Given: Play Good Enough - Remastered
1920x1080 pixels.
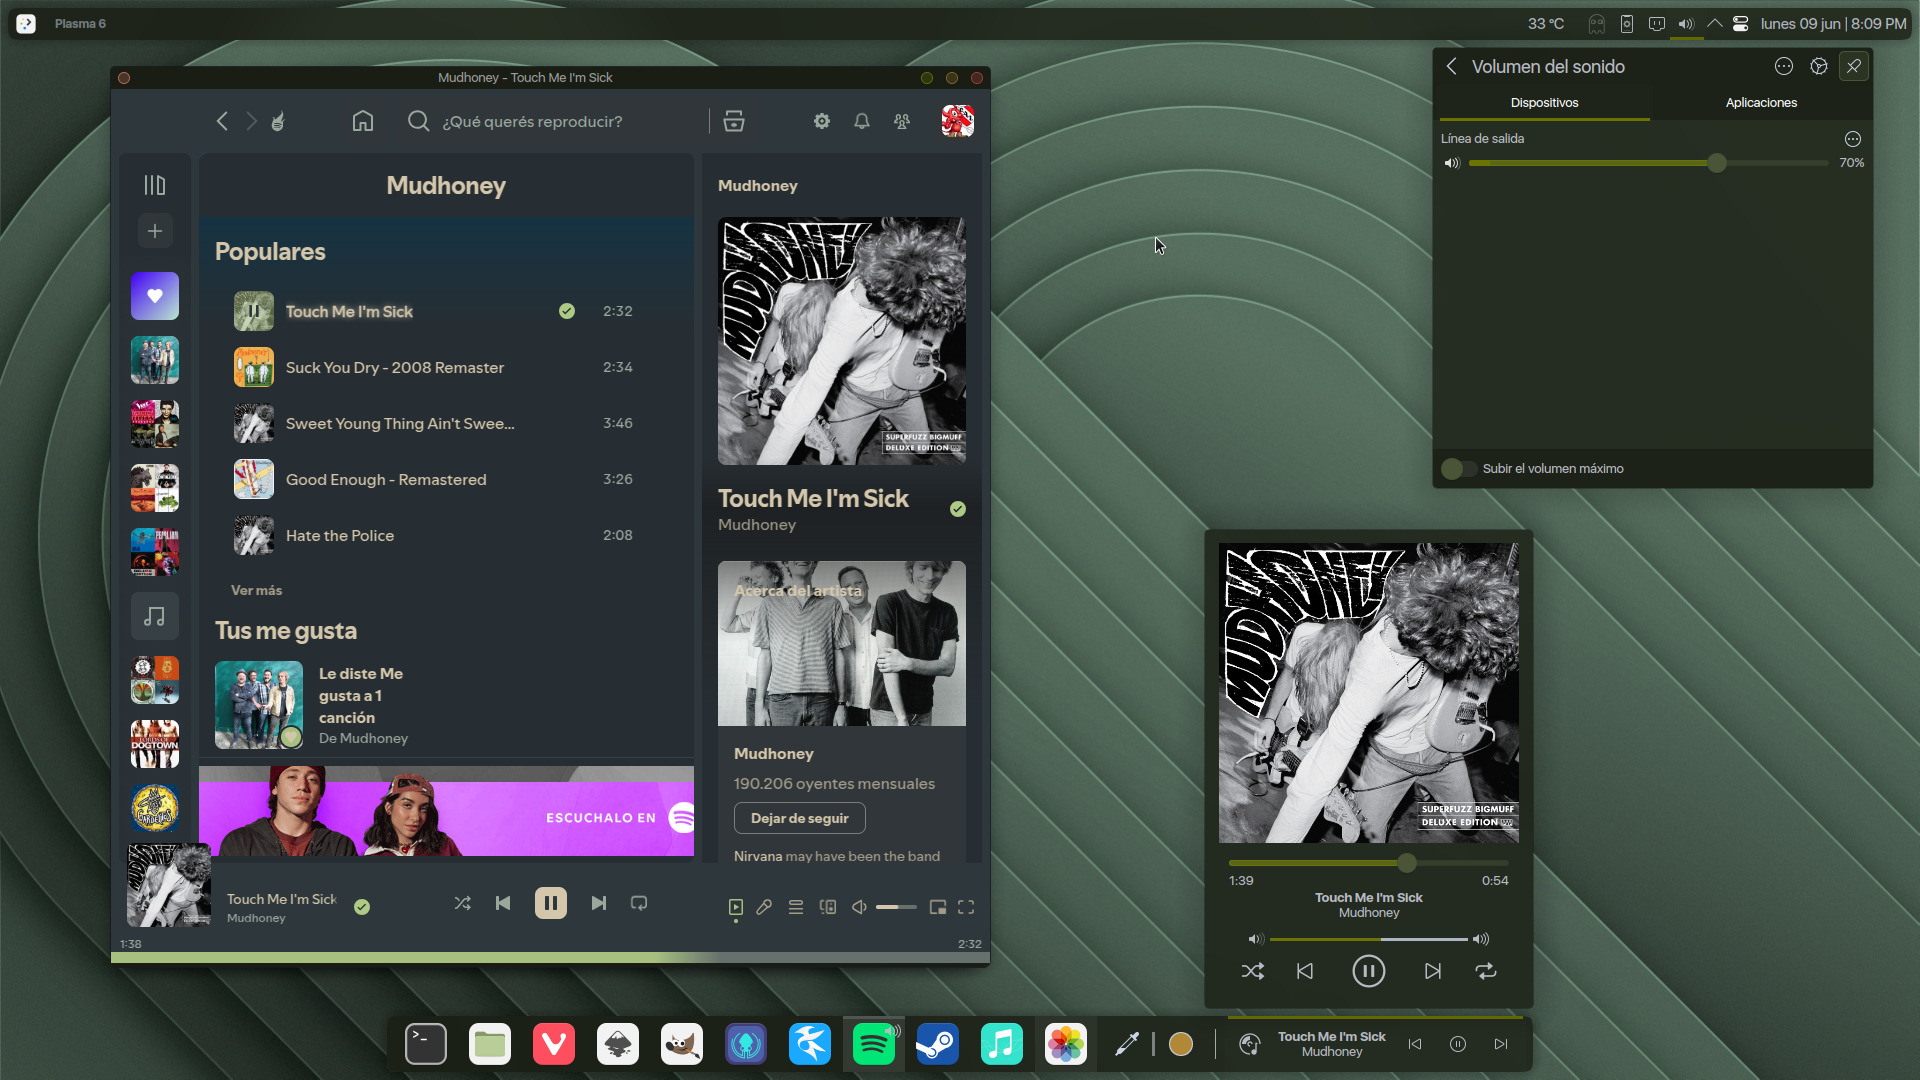Looking at the screenshot, I should tap(446, 479).
